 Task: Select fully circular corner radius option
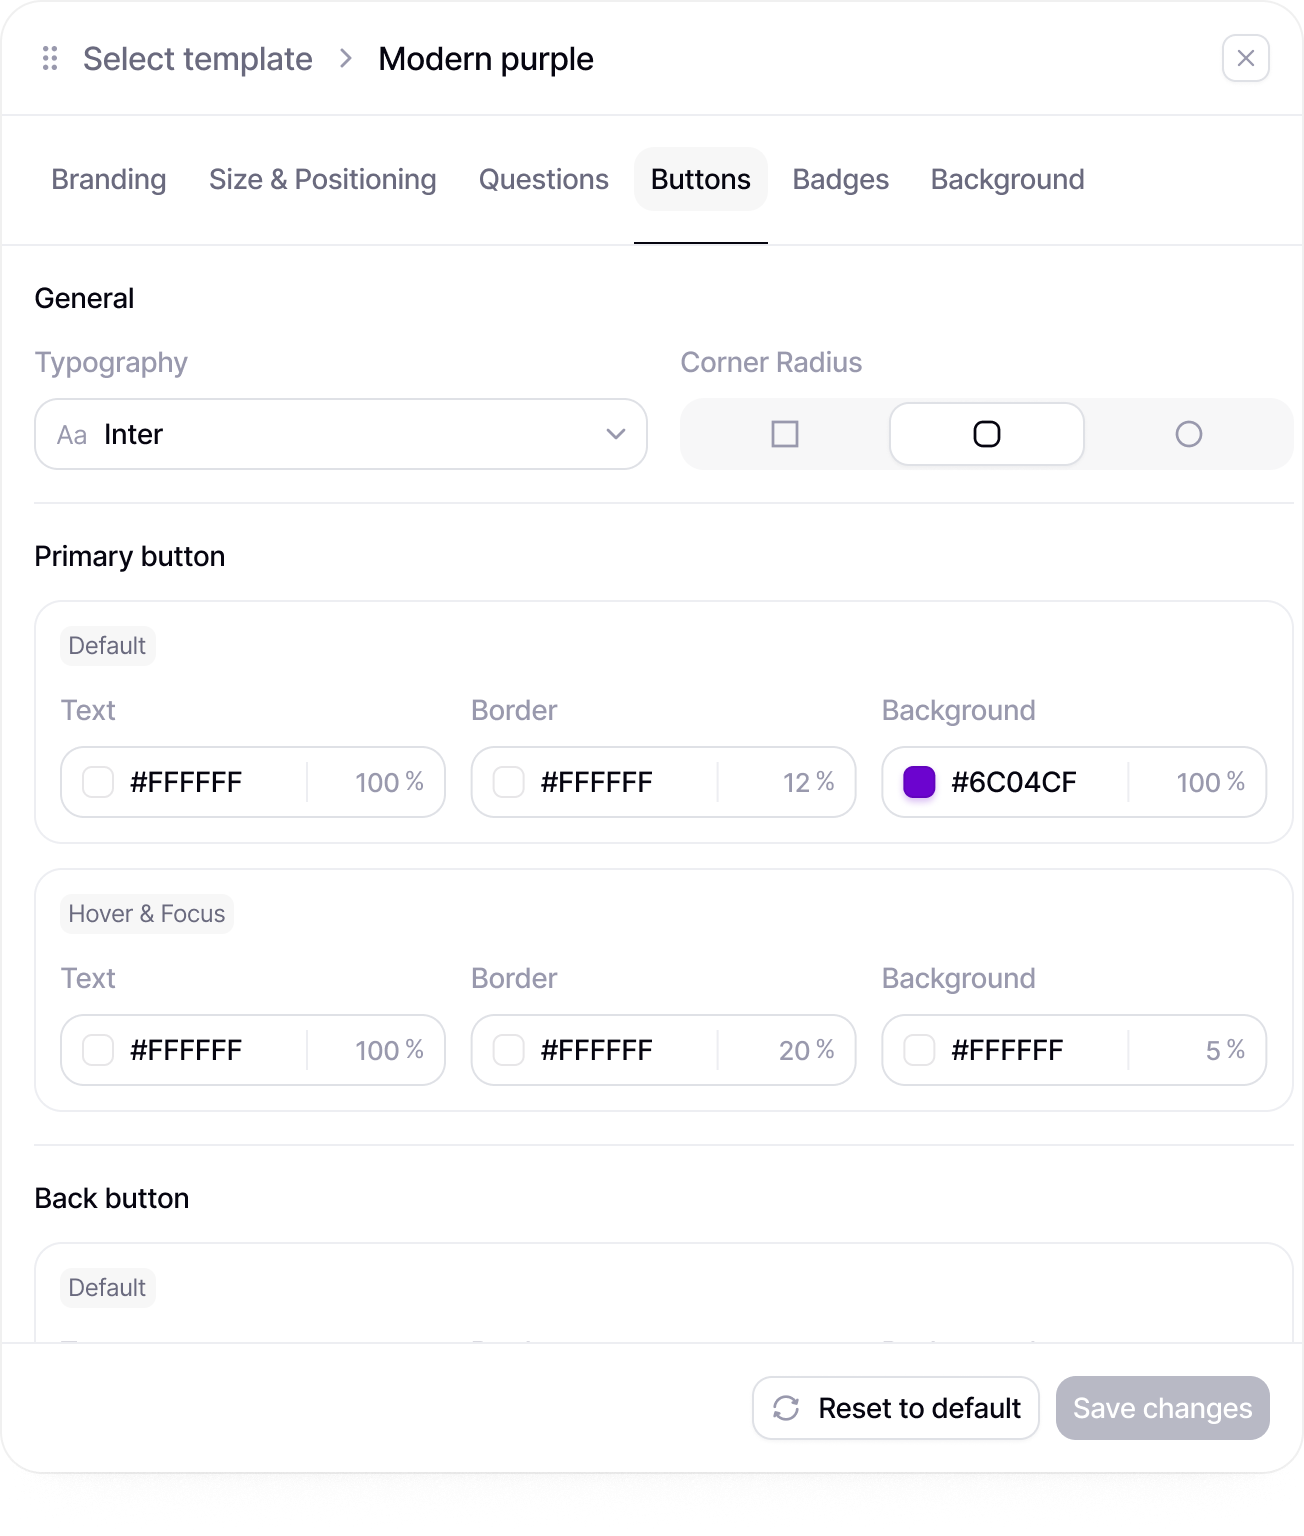pos(1189,434)
